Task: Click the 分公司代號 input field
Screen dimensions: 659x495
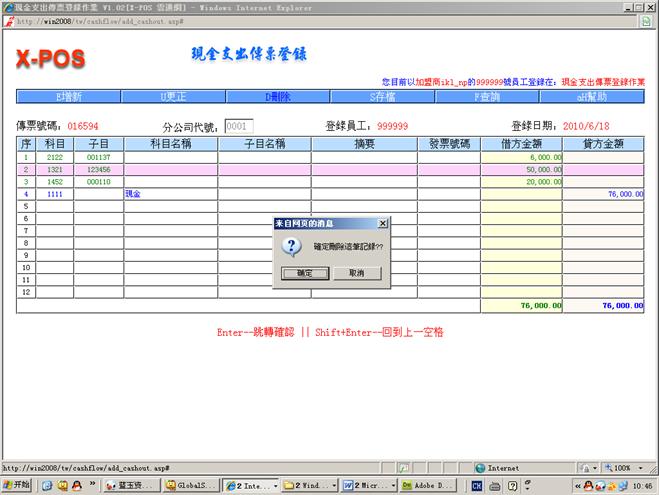Action: (x=238, y=127)
